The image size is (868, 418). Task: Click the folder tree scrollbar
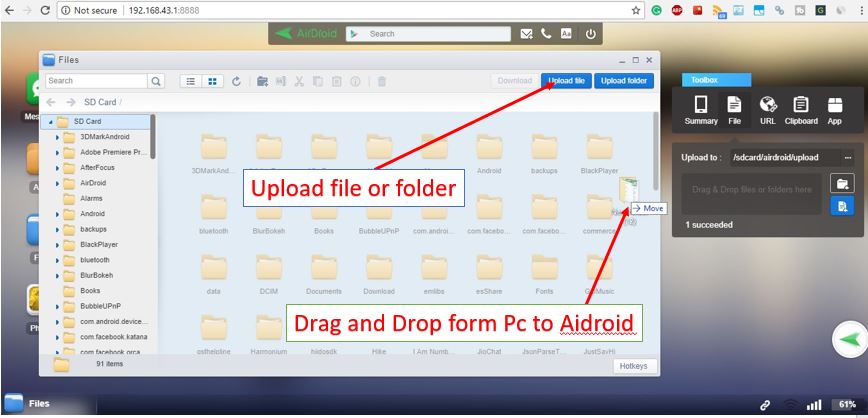[153, 136]
